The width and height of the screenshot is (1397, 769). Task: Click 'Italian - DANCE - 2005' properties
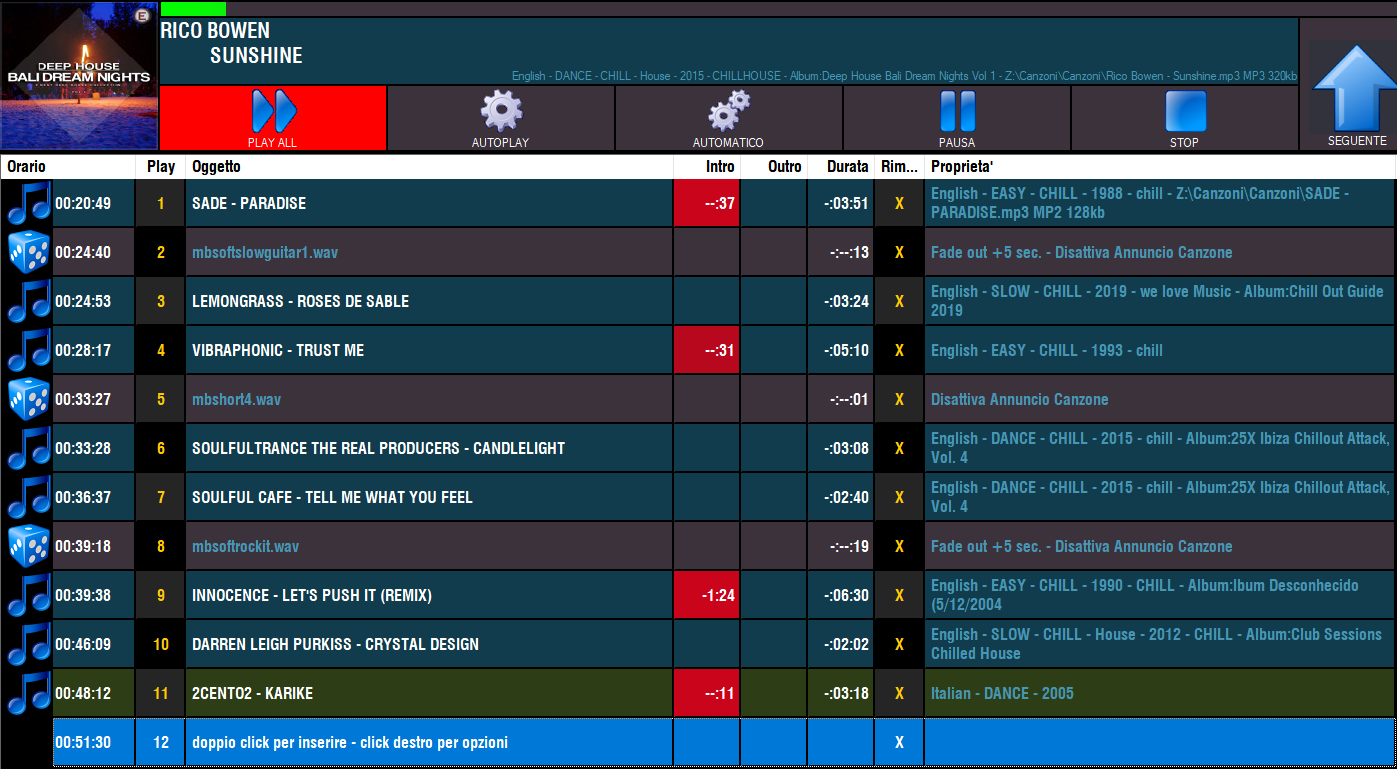1002,693
